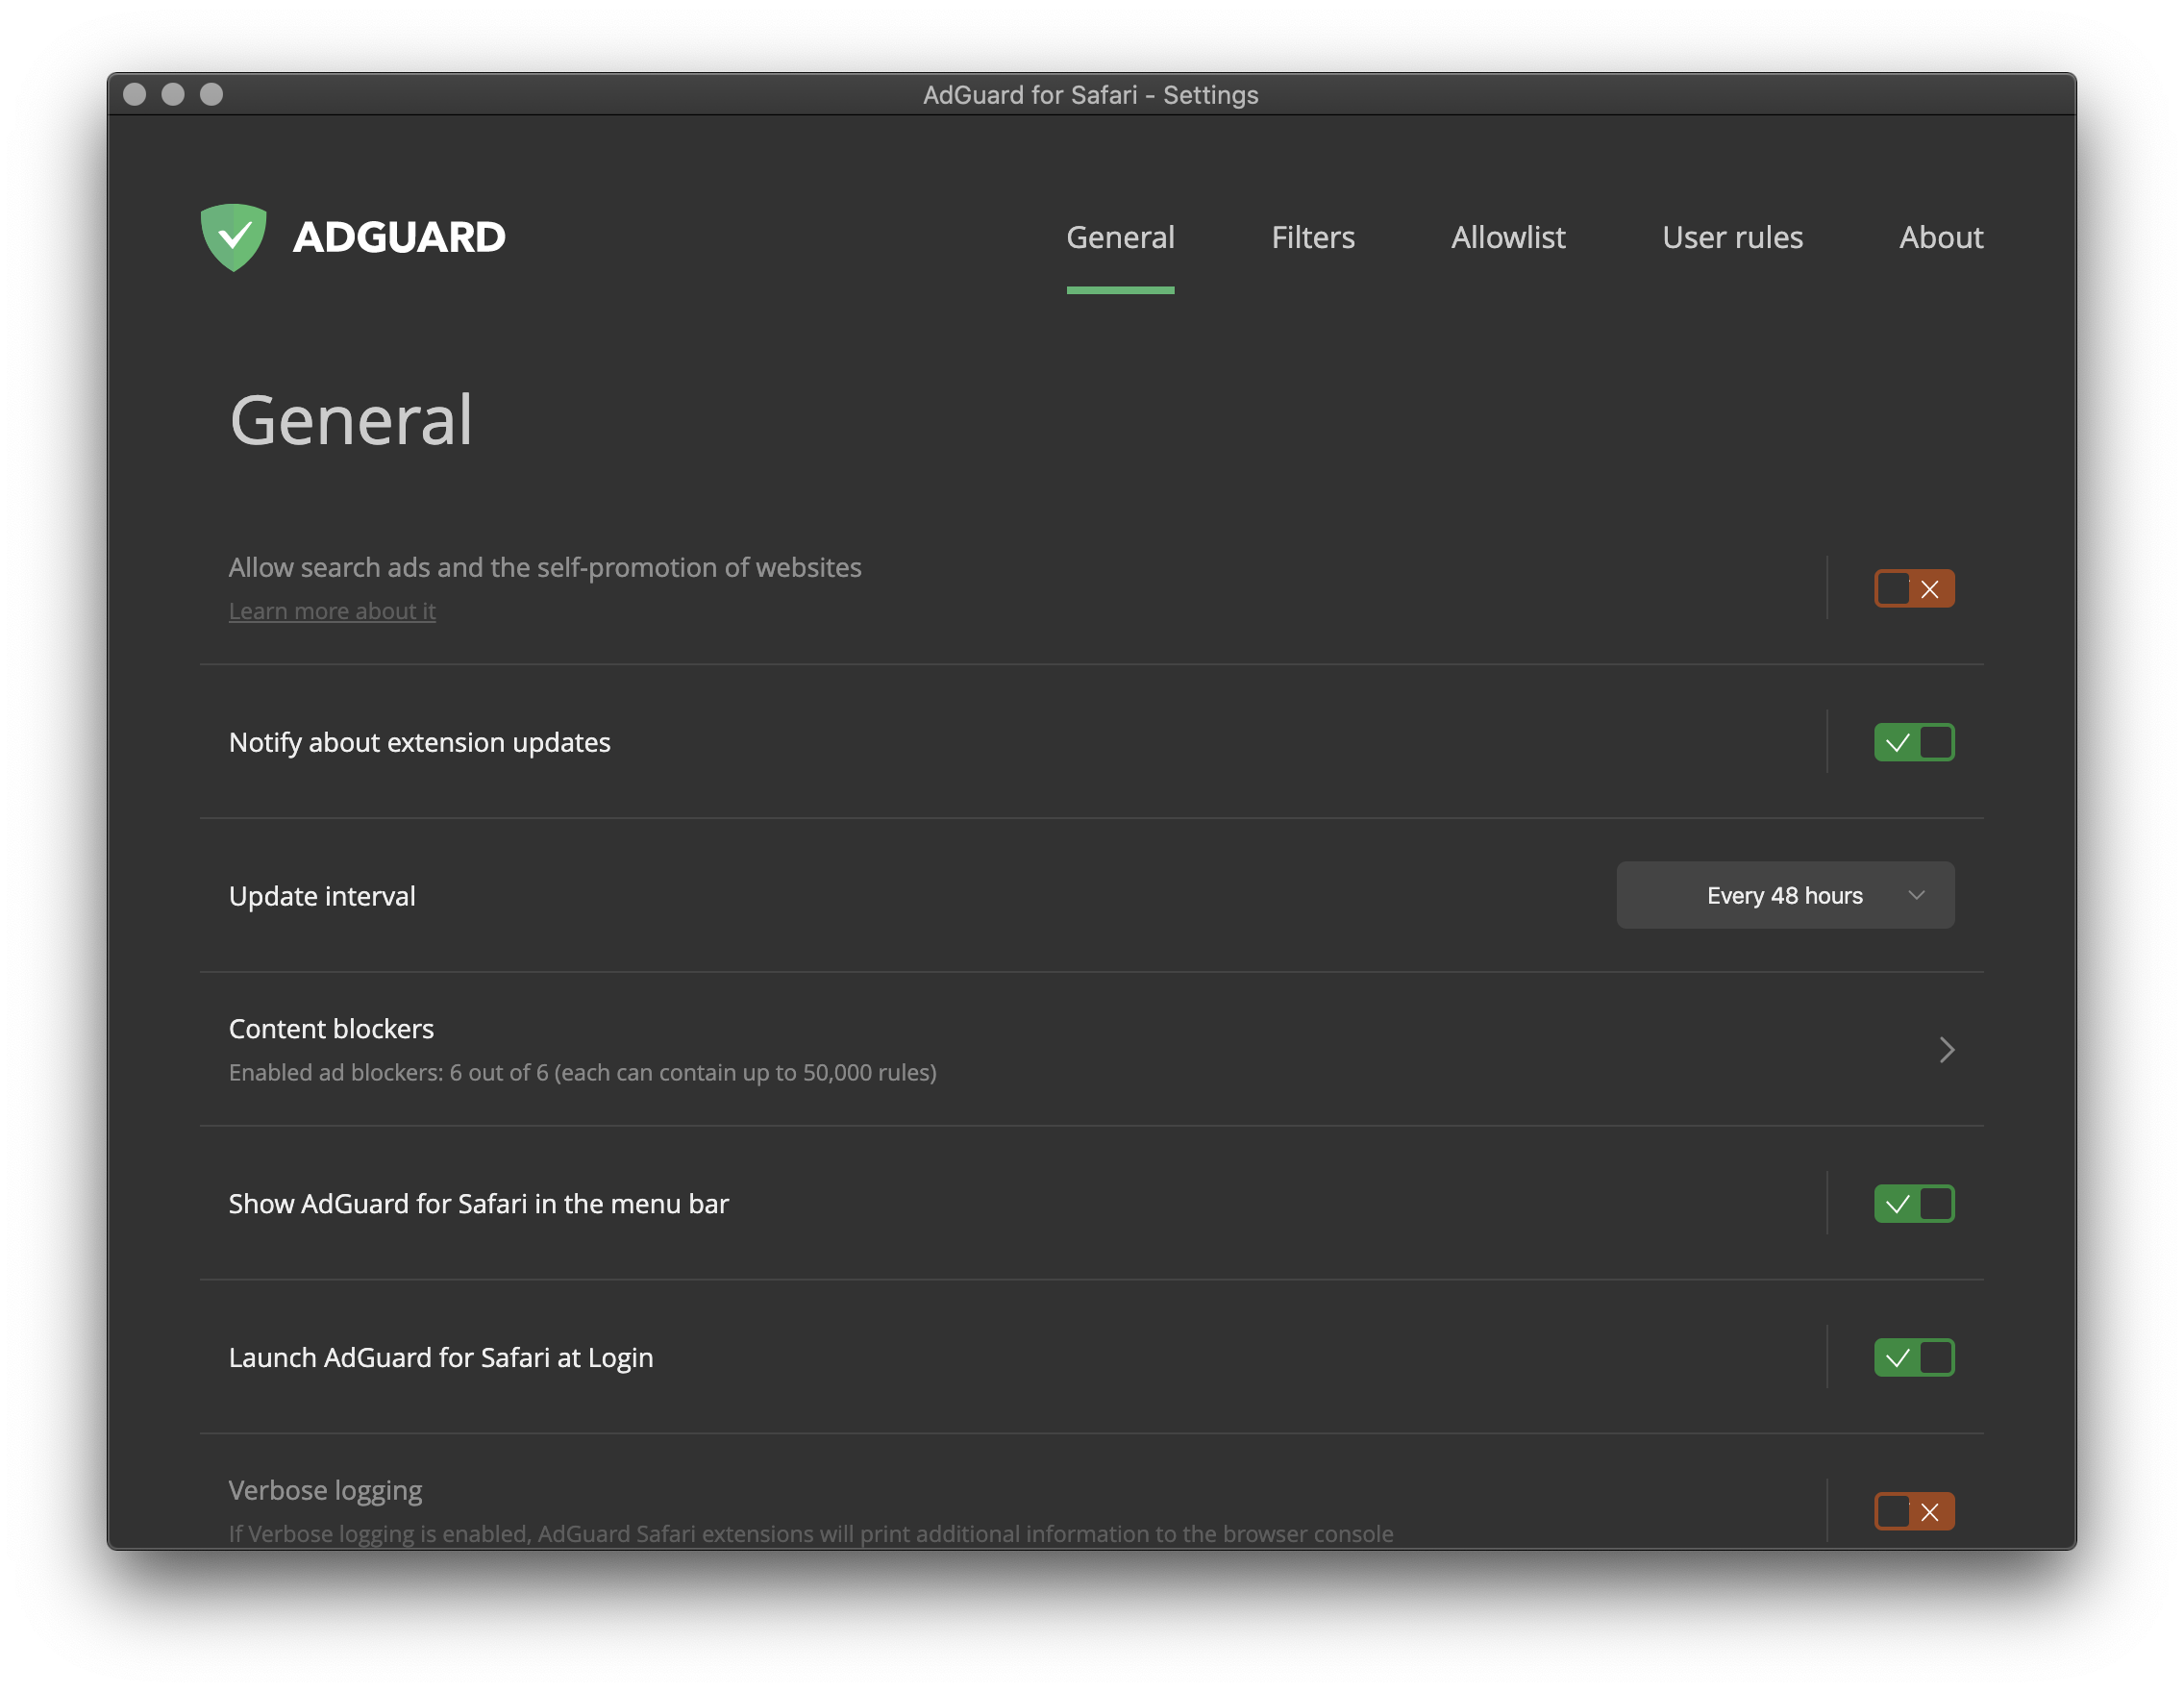Close the AdGuard Settings window

click(x=134, y=94)
